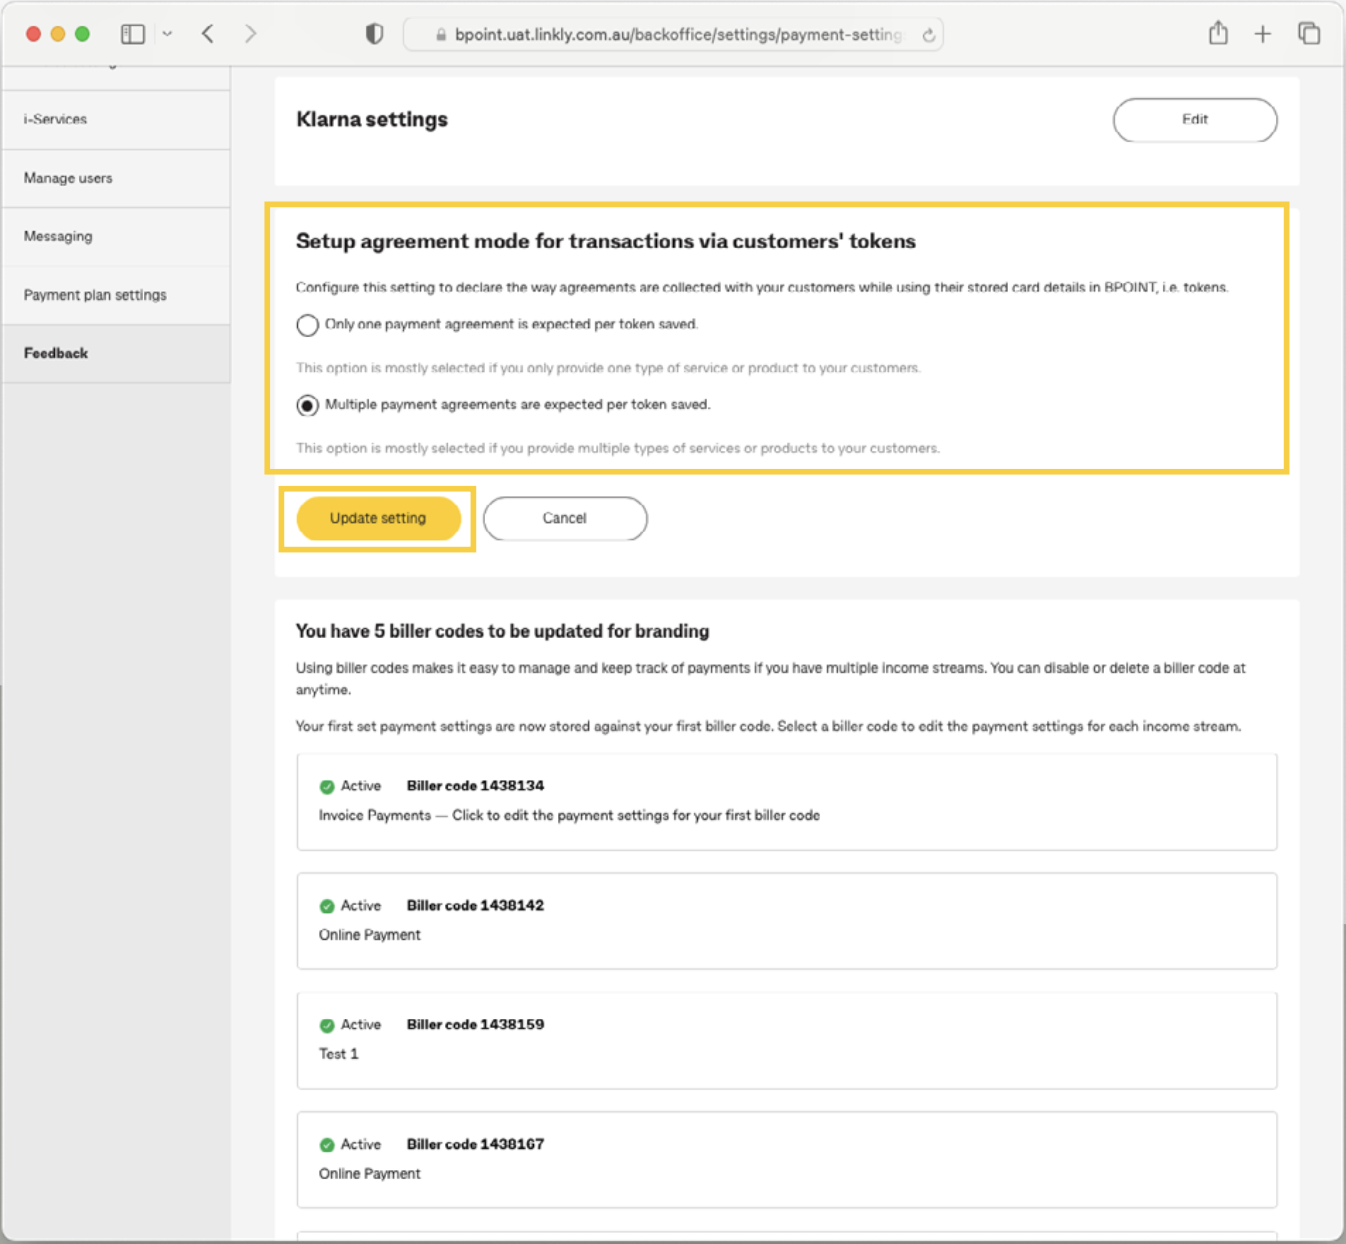The image size is (1346, 1244).
Task: Select "Multiple payment agreements" option
Action: point(307,405)
